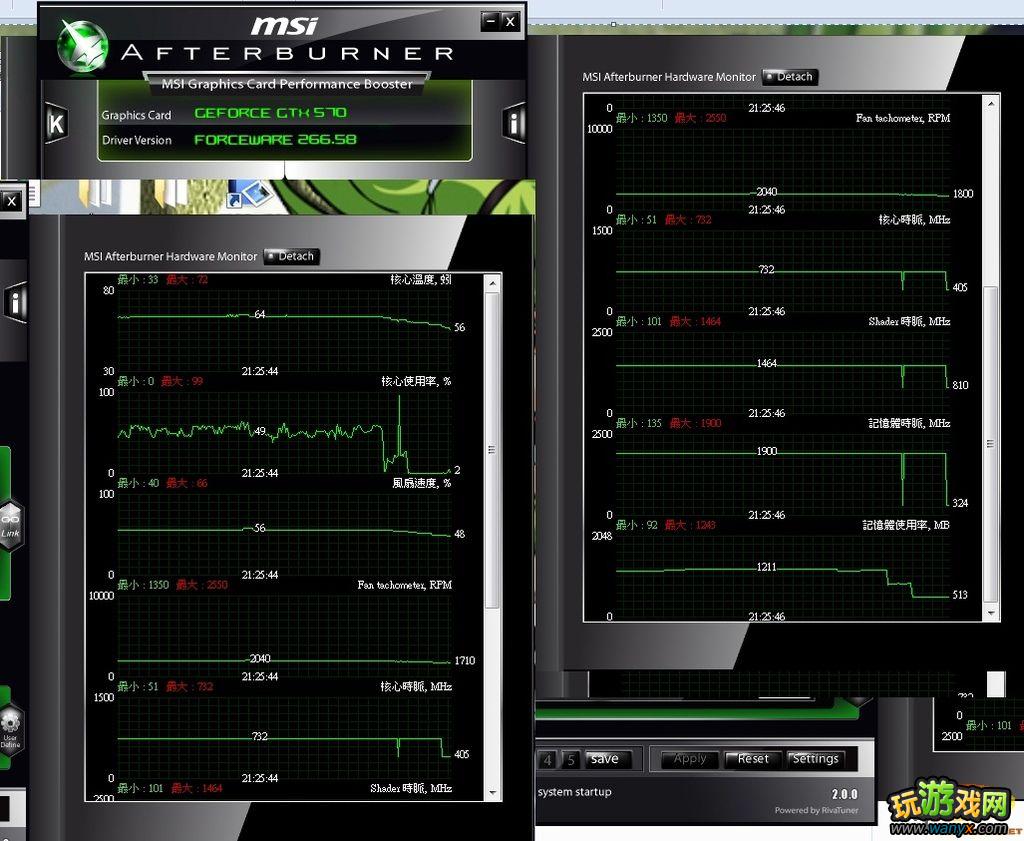The height and width of the screenshot is (841, 1024).
Task: Click the '最小 : 92' minimum memory usage reading
Action: point(636,525)
